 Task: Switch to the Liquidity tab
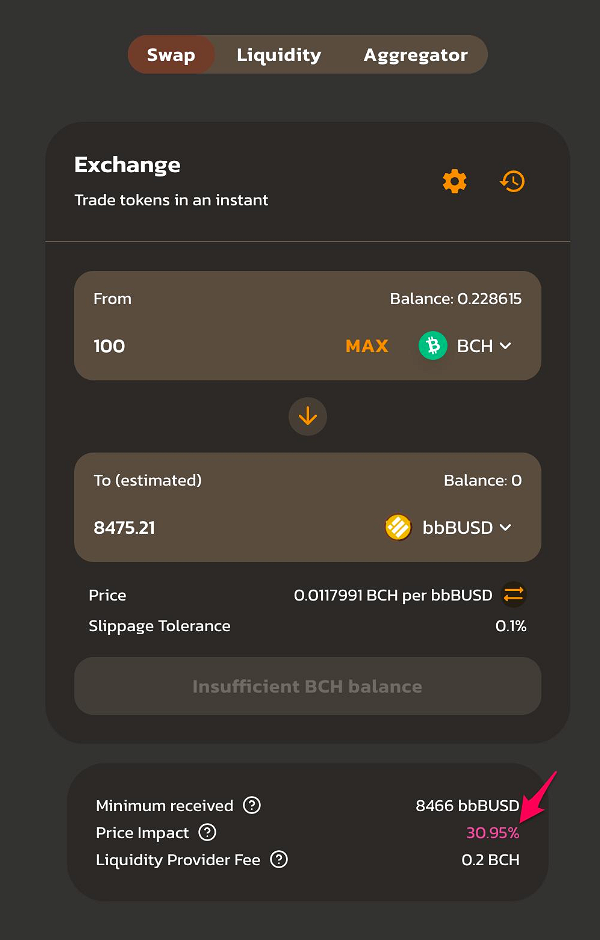[x=279, y=55]
